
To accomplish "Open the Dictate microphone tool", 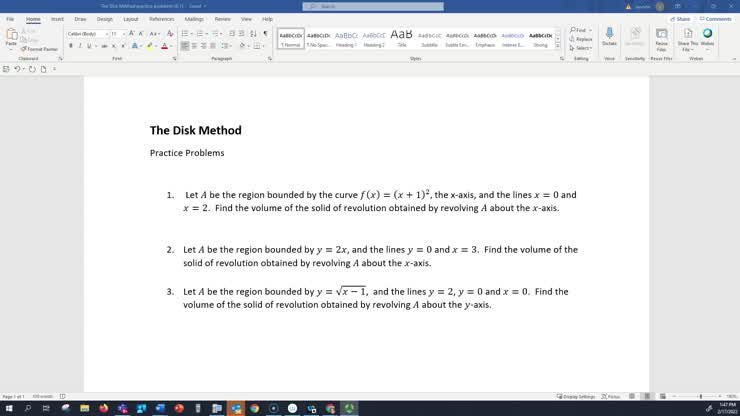I will [x=609, y=36].
